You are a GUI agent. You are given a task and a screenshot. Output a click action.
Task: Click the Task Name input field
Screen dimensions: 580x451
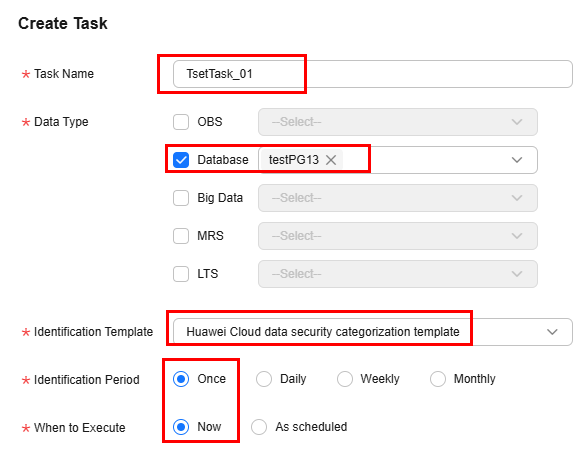click(373, 74)
